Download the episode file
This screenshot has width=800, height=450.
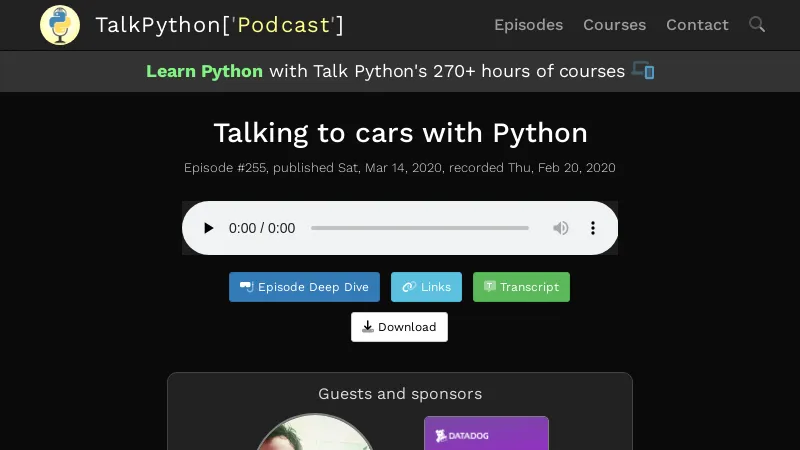[x=399, y=327]
